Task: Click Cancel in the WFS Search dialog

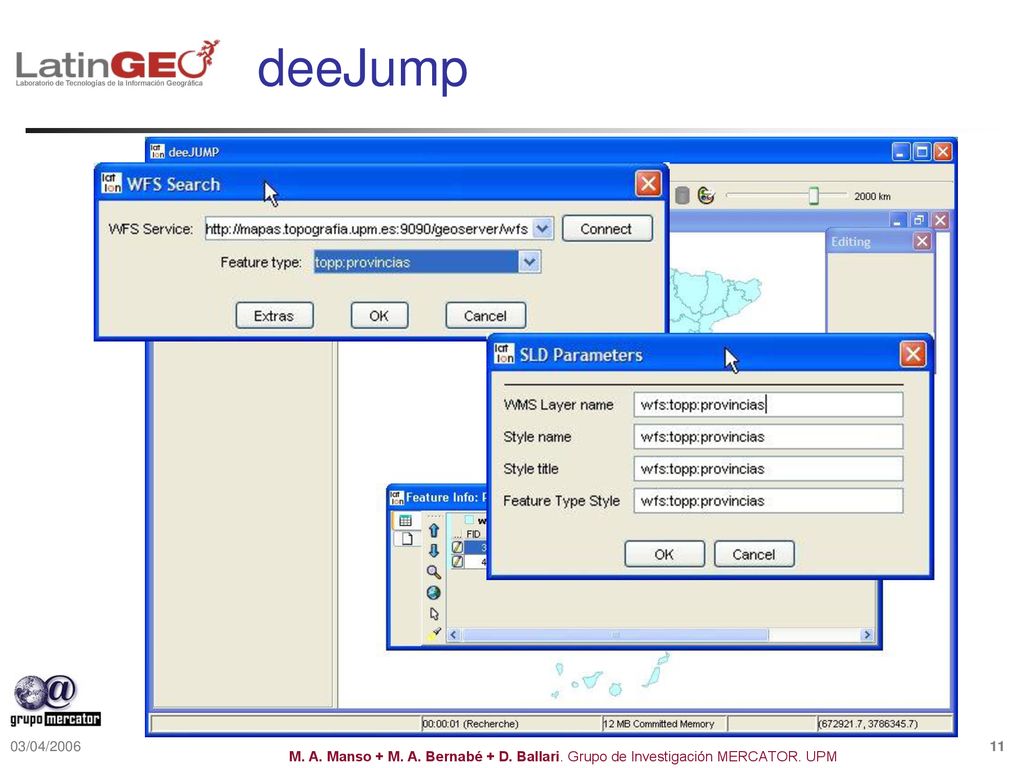Action: (485, 316)
